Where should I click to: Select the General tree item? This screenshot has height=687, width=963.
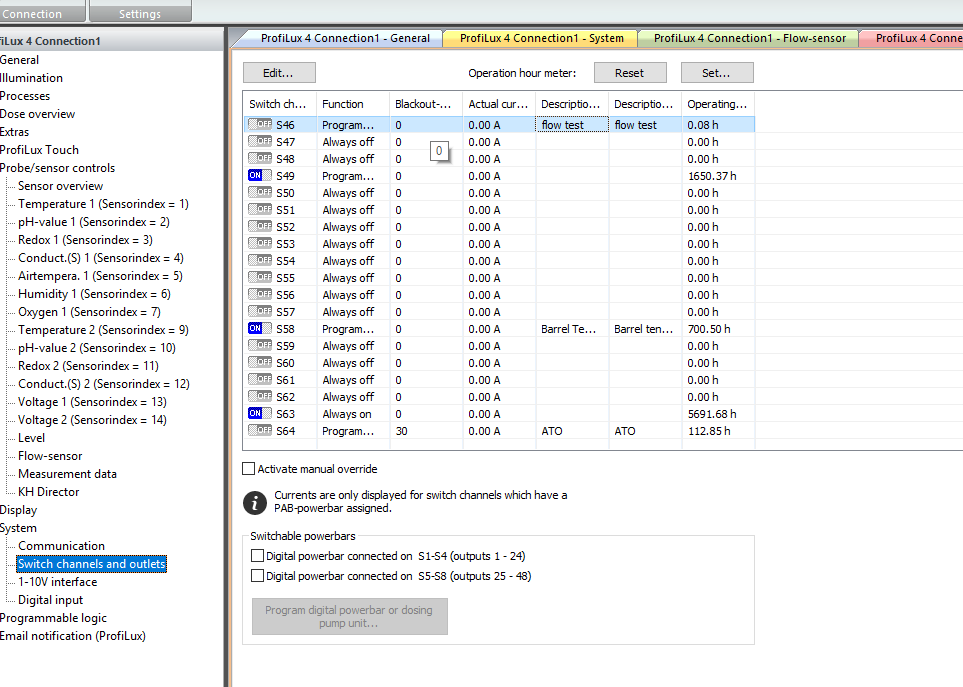pos(19,60)
